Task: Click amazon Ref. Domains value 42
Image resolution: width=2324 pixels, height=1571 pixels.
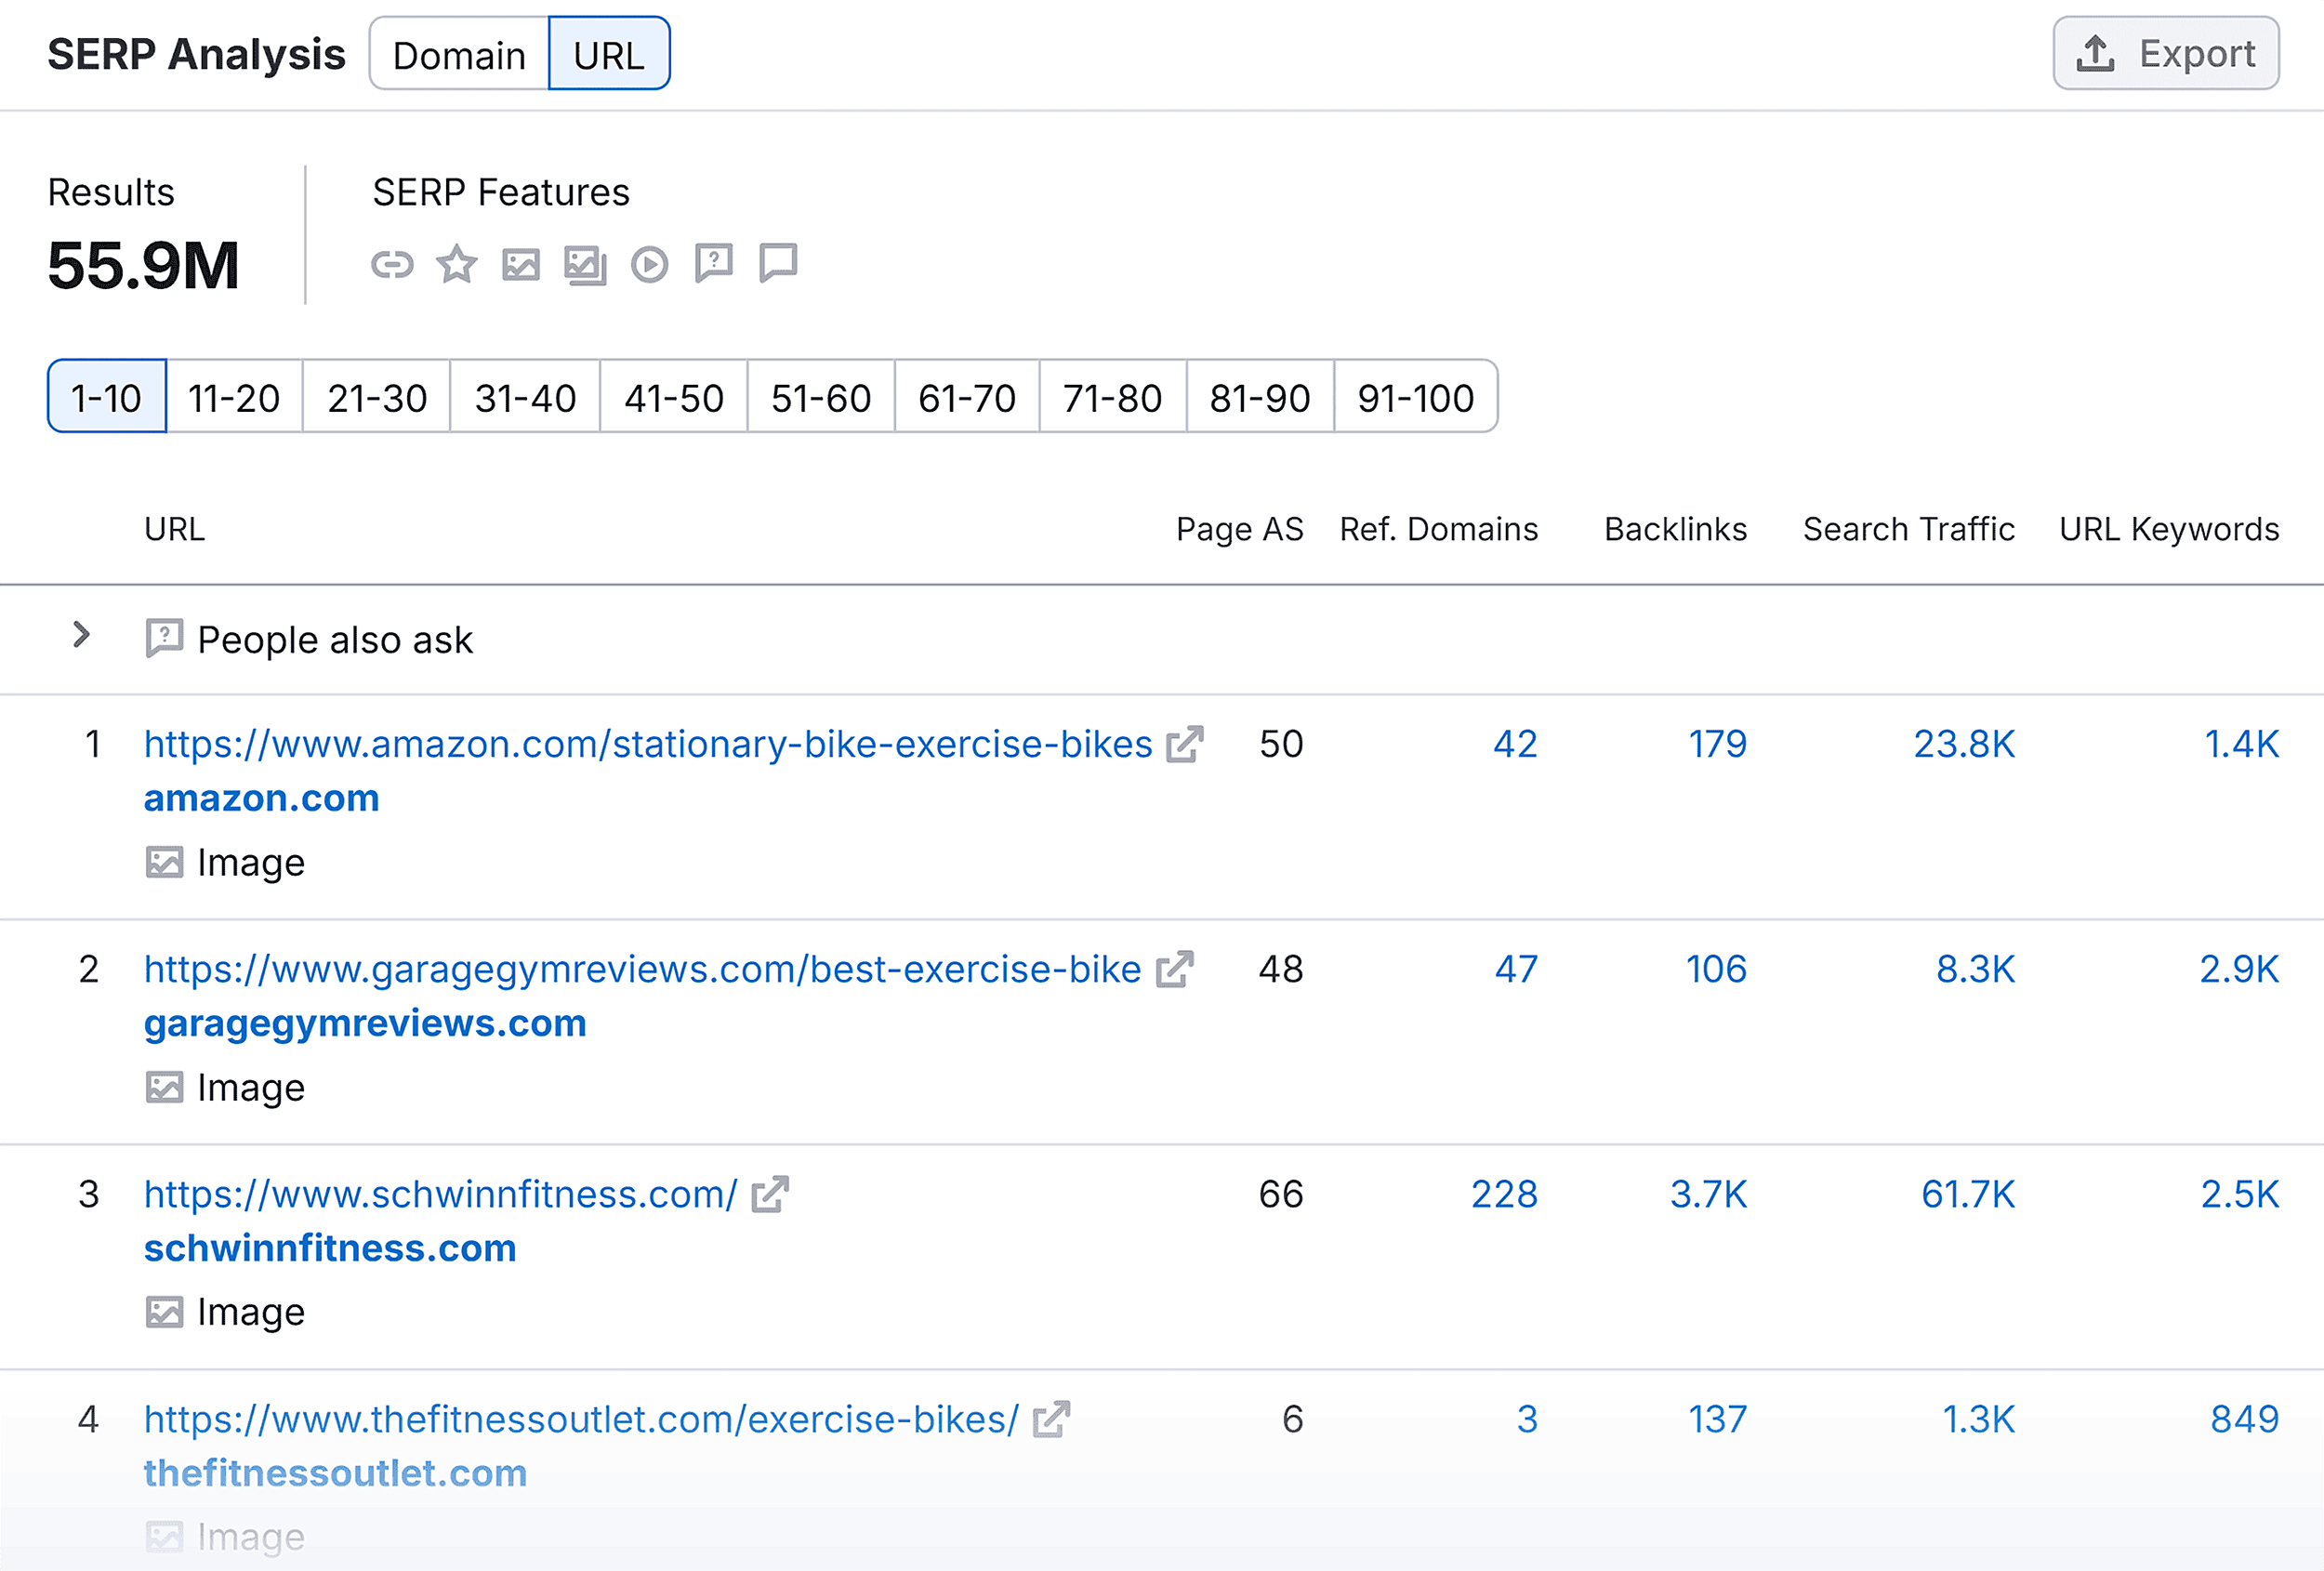Action: pos(1515,744)
